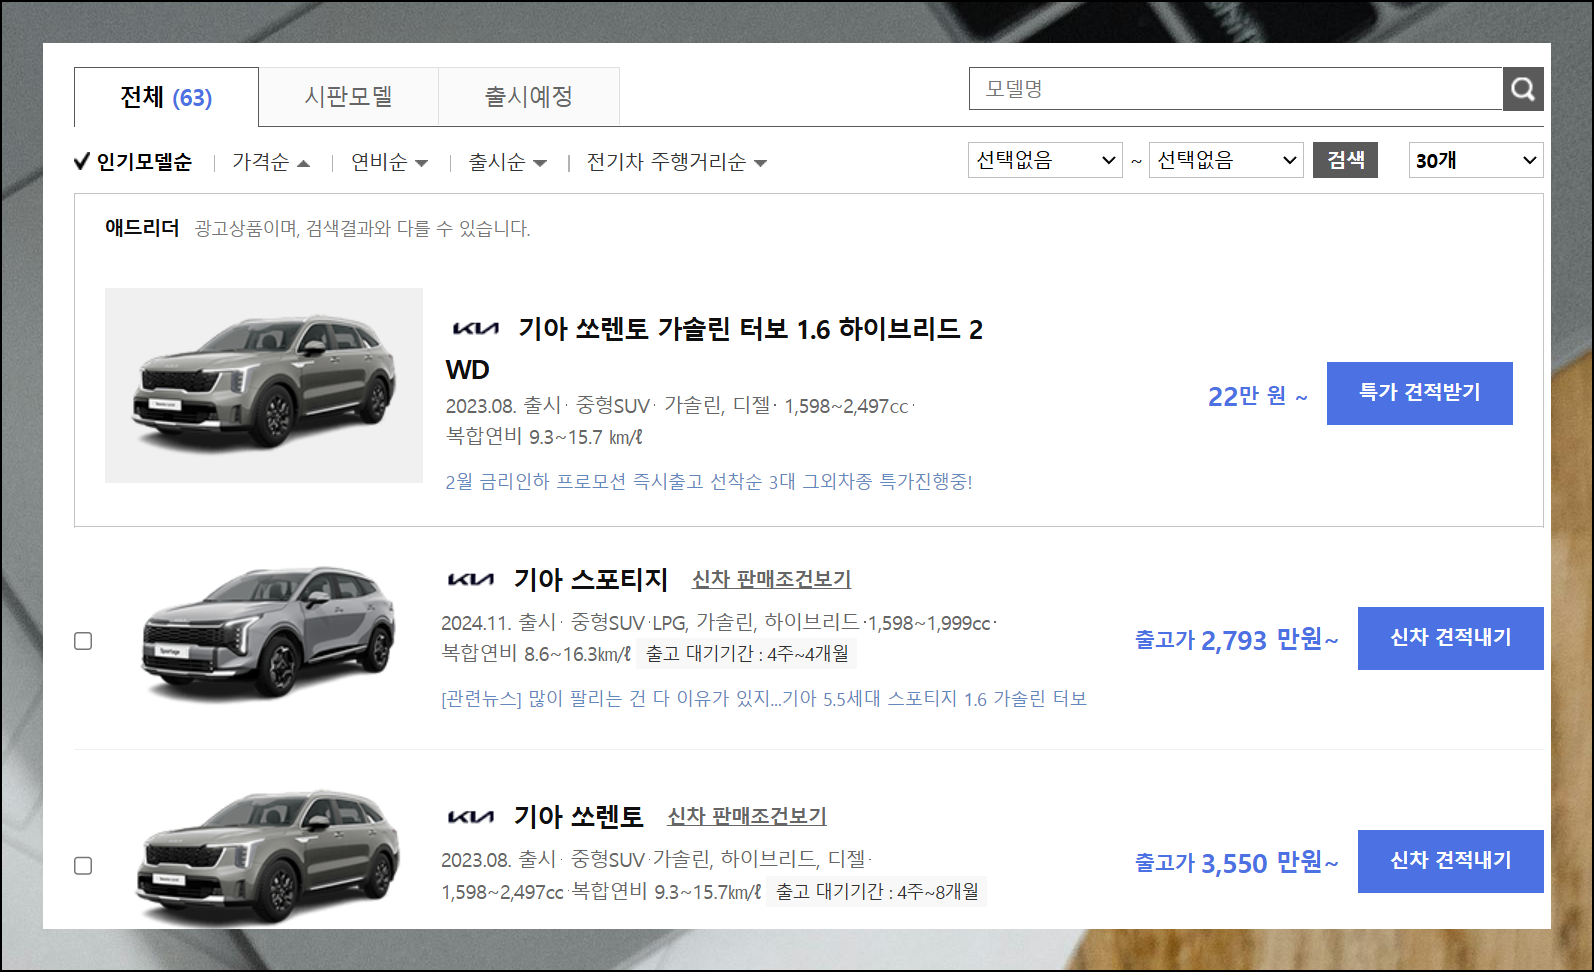Select 인기모델순 sort option

tap(133, 162)
